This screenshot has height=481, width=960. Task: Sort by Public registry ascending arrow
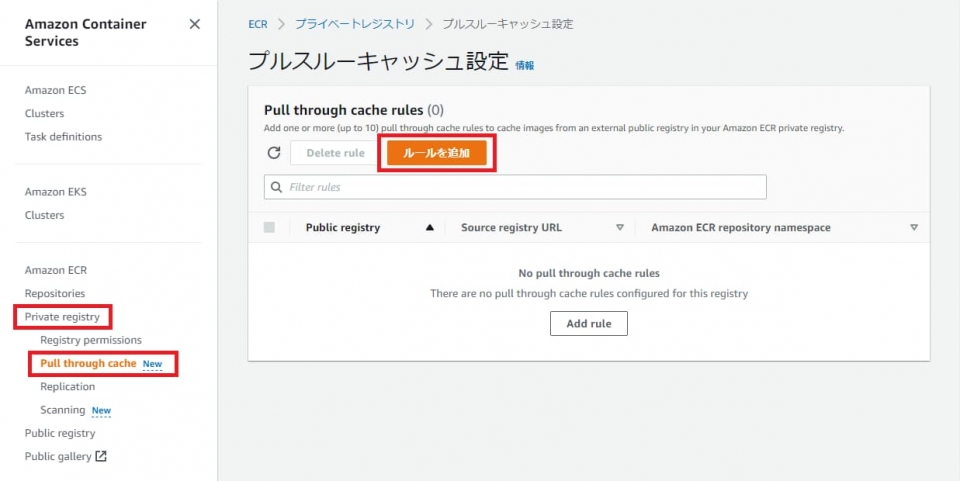(430, 227)
